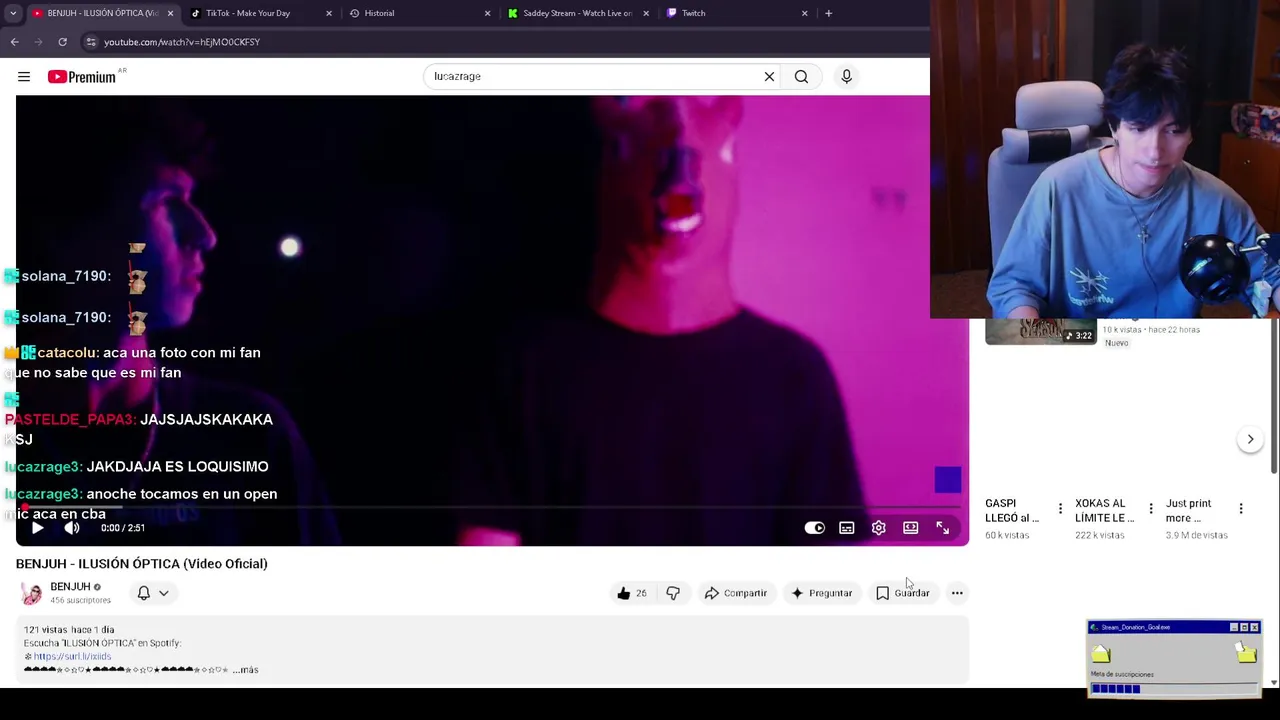1280x720 pixels.
Task: Select the BENJUH - ILUSIÓN ÓPTICA tab
Action: pyautogui.click(x=102, y=13)
